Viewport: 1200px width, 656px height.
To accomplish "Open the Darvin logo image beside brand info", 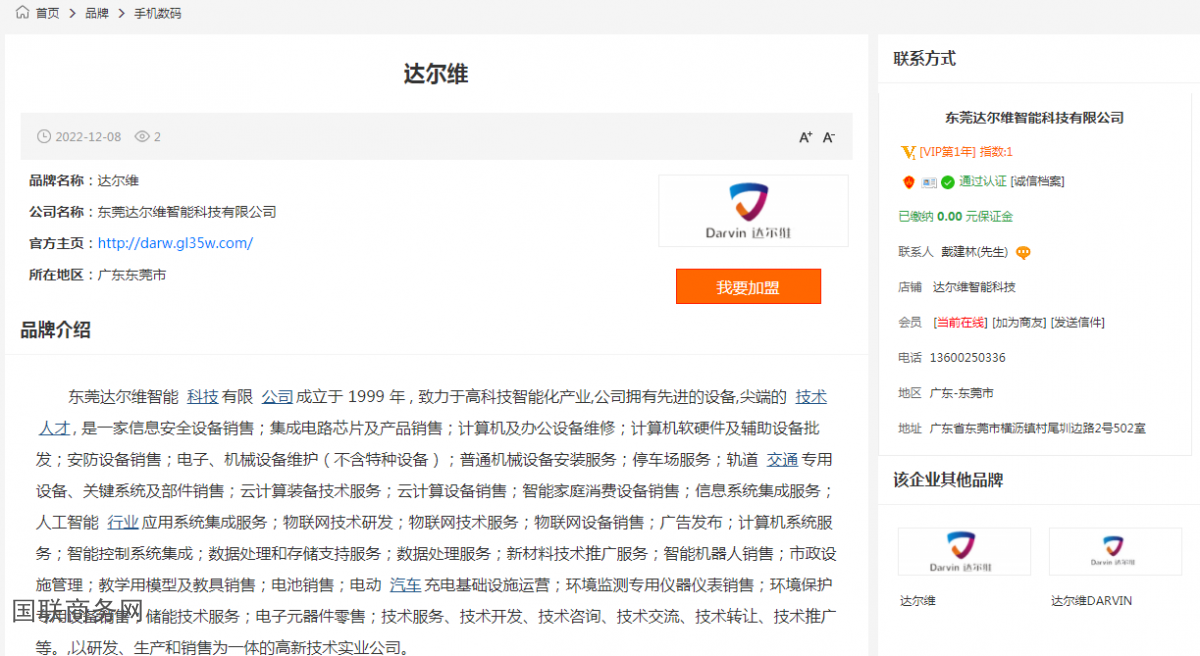I will tap(753, 211).
